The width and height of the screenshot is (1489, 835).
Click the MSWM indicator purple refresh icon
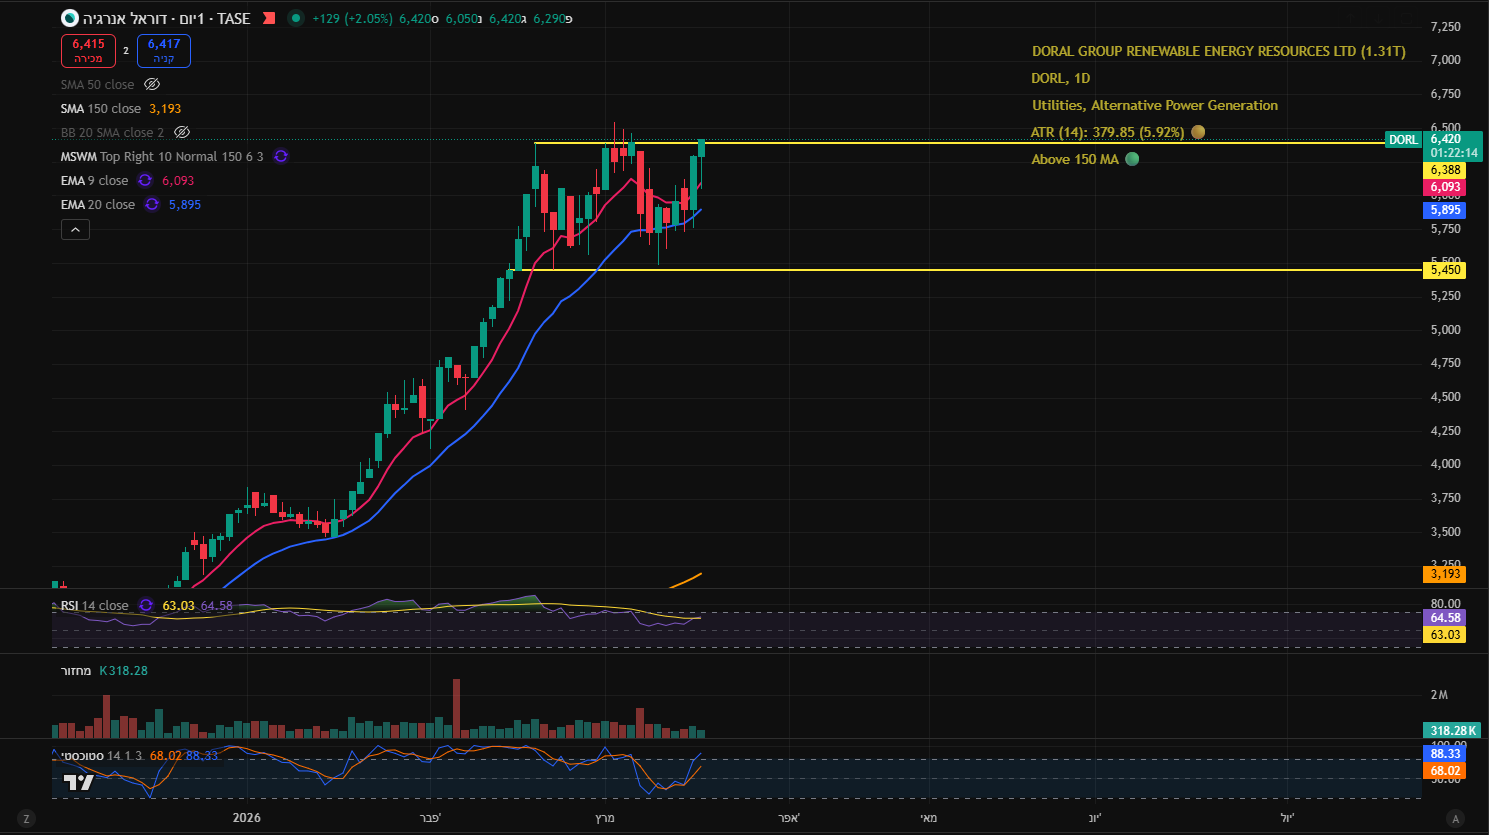coord(281,156)
